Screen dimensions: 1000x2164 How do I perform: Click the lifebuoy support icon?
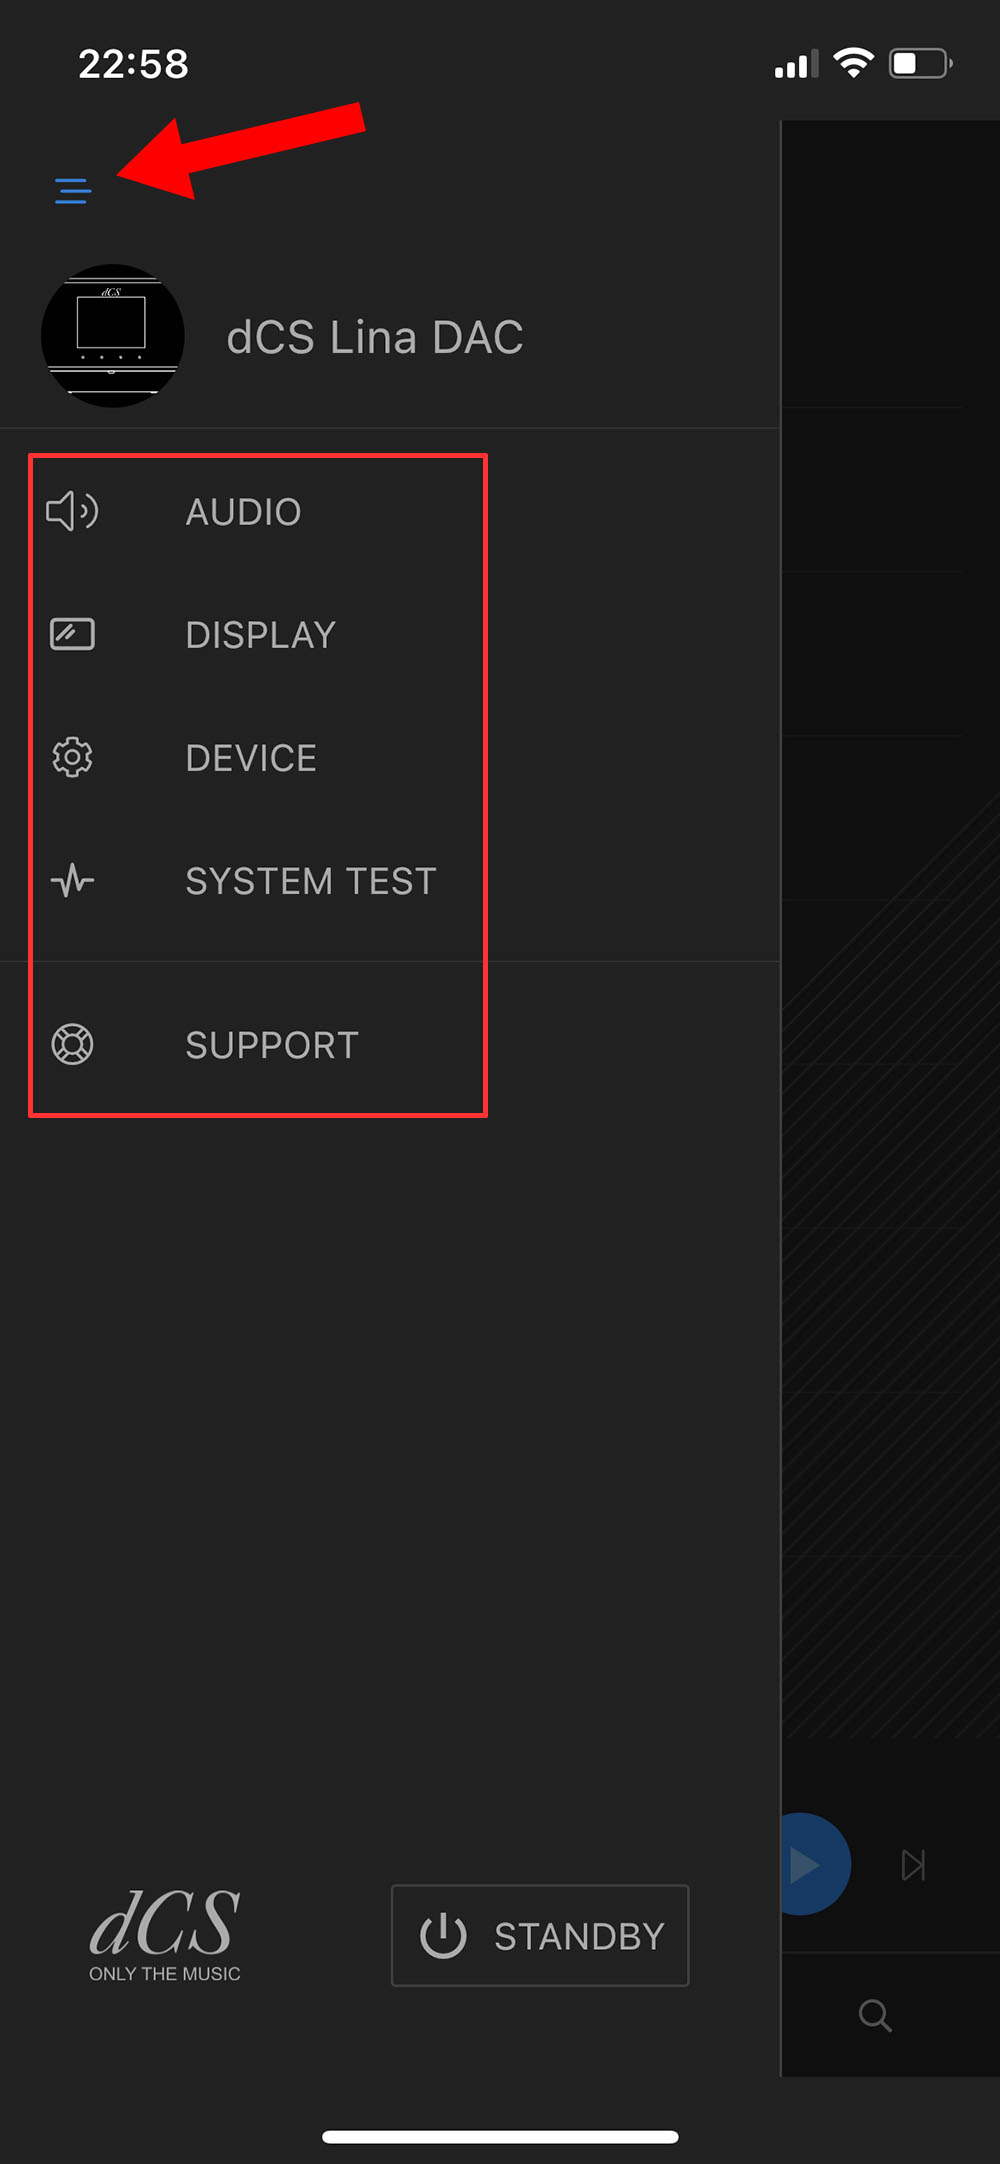72,1044
